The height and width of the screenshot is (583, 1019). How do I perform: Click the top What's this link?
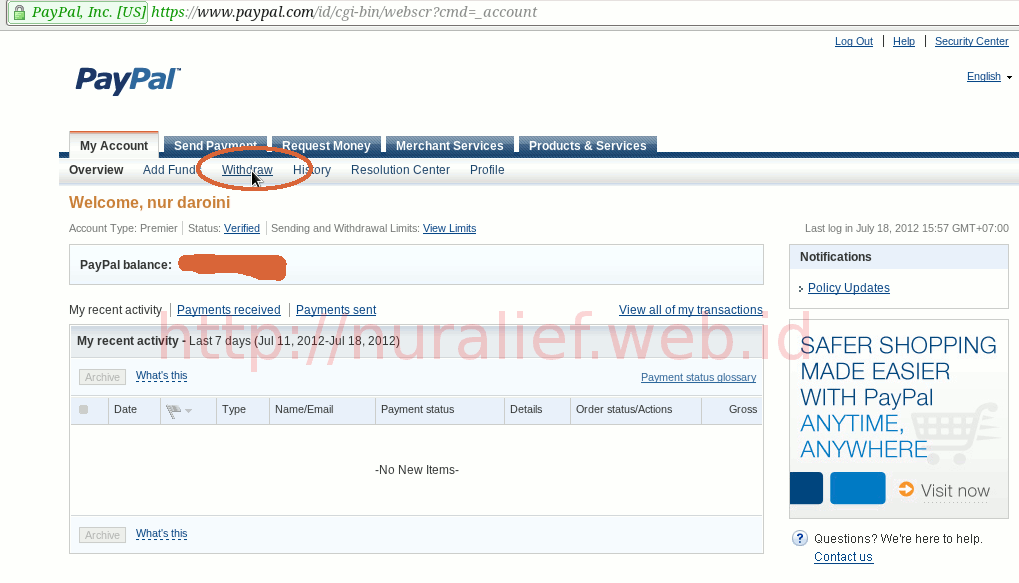pos(161,376)
